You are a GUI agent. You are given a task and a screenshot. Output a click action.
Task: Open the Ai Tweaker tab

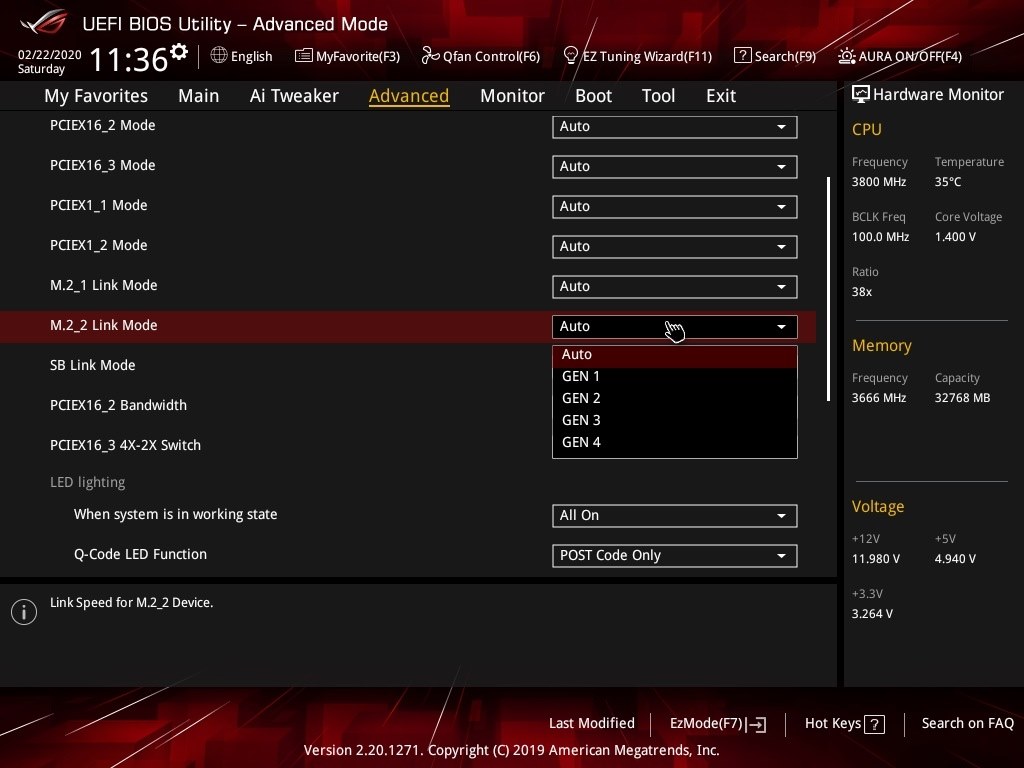point(294,95)
